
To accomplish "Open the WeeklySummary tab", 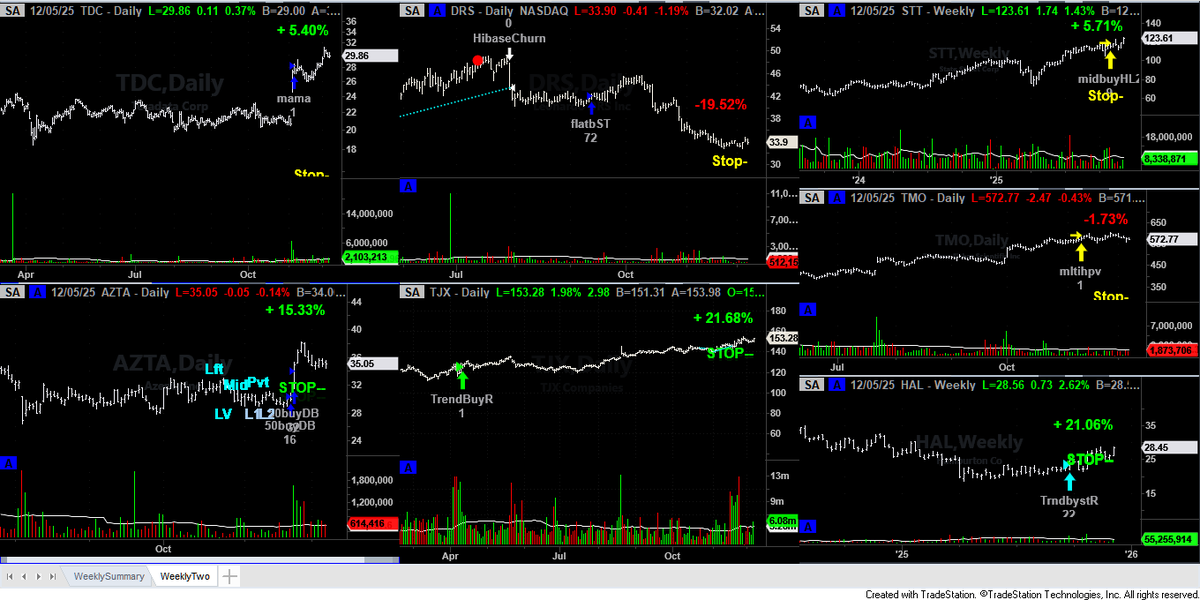I will click(109, 576).
